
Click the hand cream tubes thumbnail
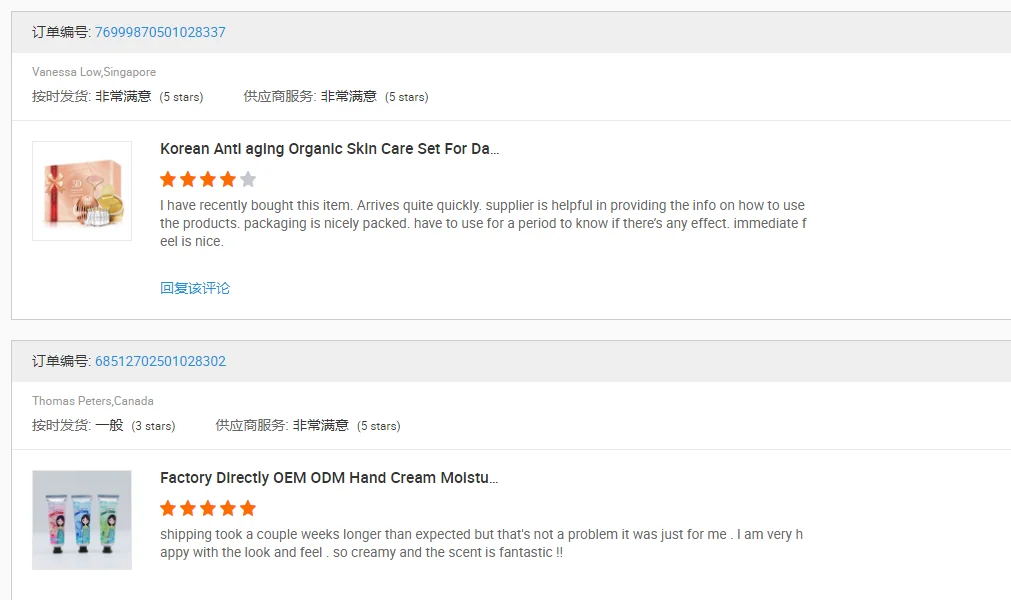tap(82, 520)
